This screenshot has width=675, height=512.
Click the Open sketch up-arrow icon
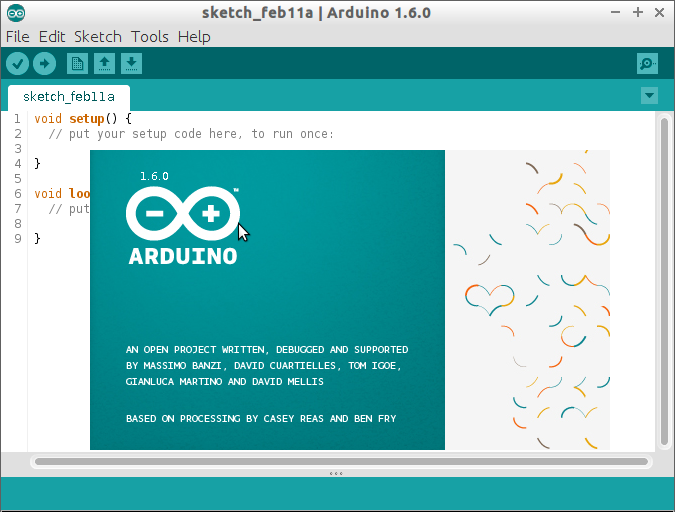point(104,64)
